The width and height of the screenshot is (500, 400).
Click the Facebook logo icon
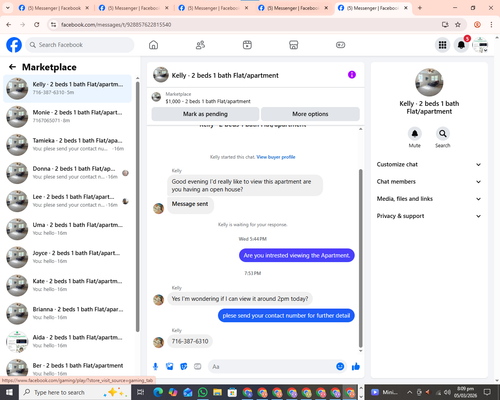[14, 45]
